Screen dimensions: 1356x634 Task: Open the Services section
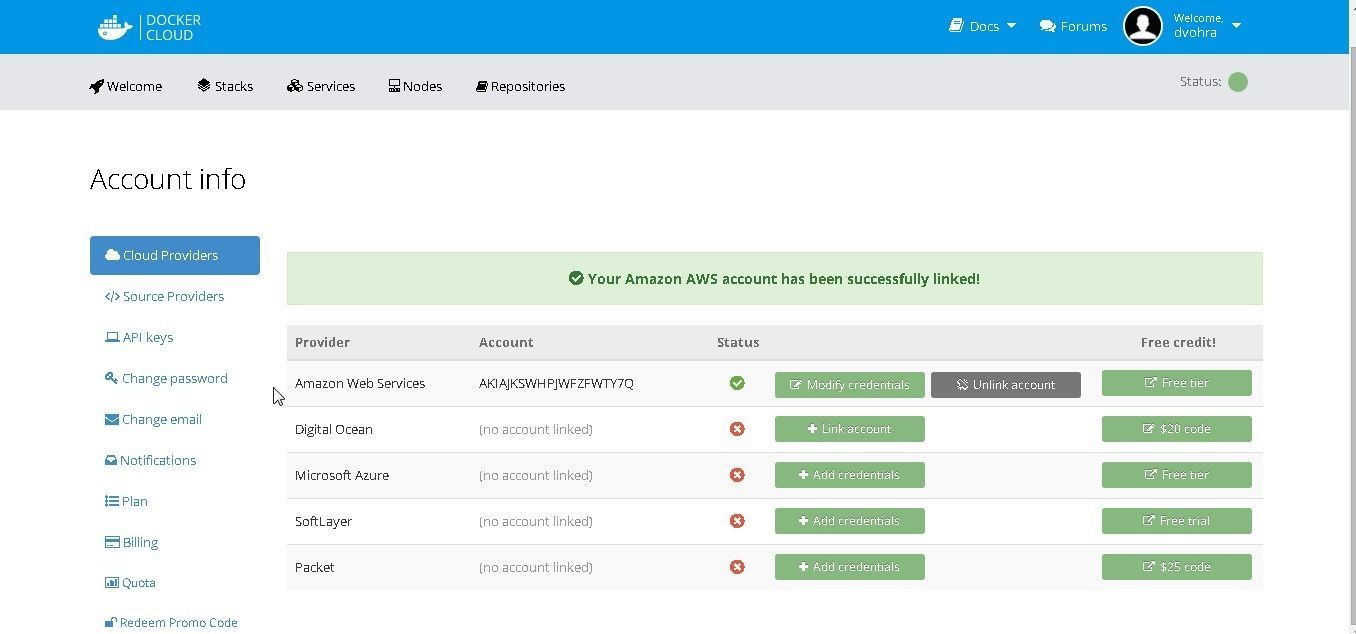click(321, 86)
